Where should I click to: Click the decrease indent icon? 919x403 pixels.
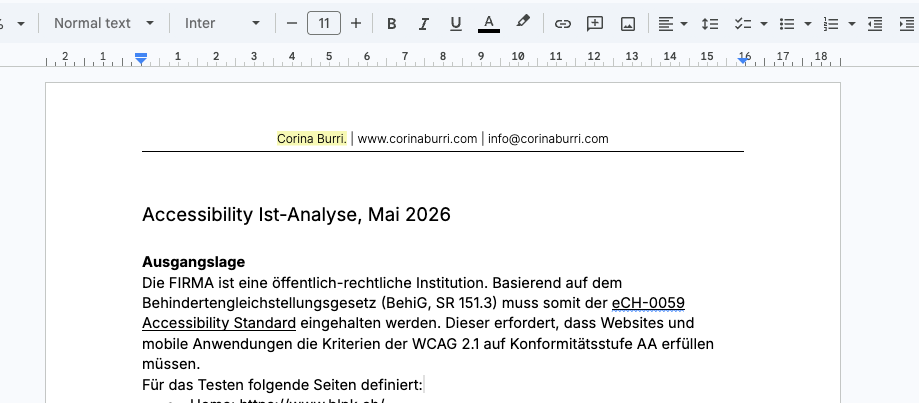tap(876, 23)
